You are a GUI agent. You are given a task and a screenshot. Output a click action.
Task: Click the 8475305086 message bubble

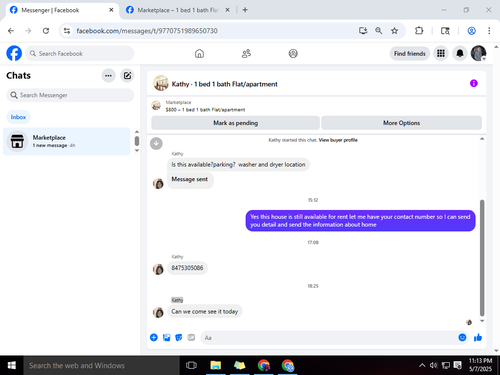click(187, 268)
